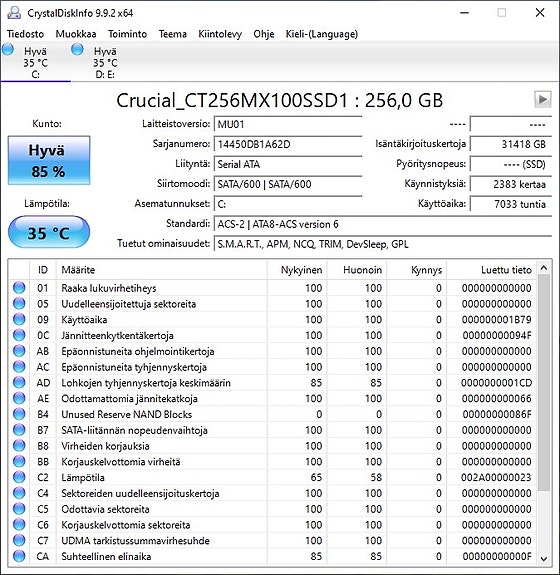Image resolution: width=560 pixels, height=575 pixels.
Task: Click the status orb of Epäonnistuneita tyhjennyskertoja row
Action: (19, 366)
